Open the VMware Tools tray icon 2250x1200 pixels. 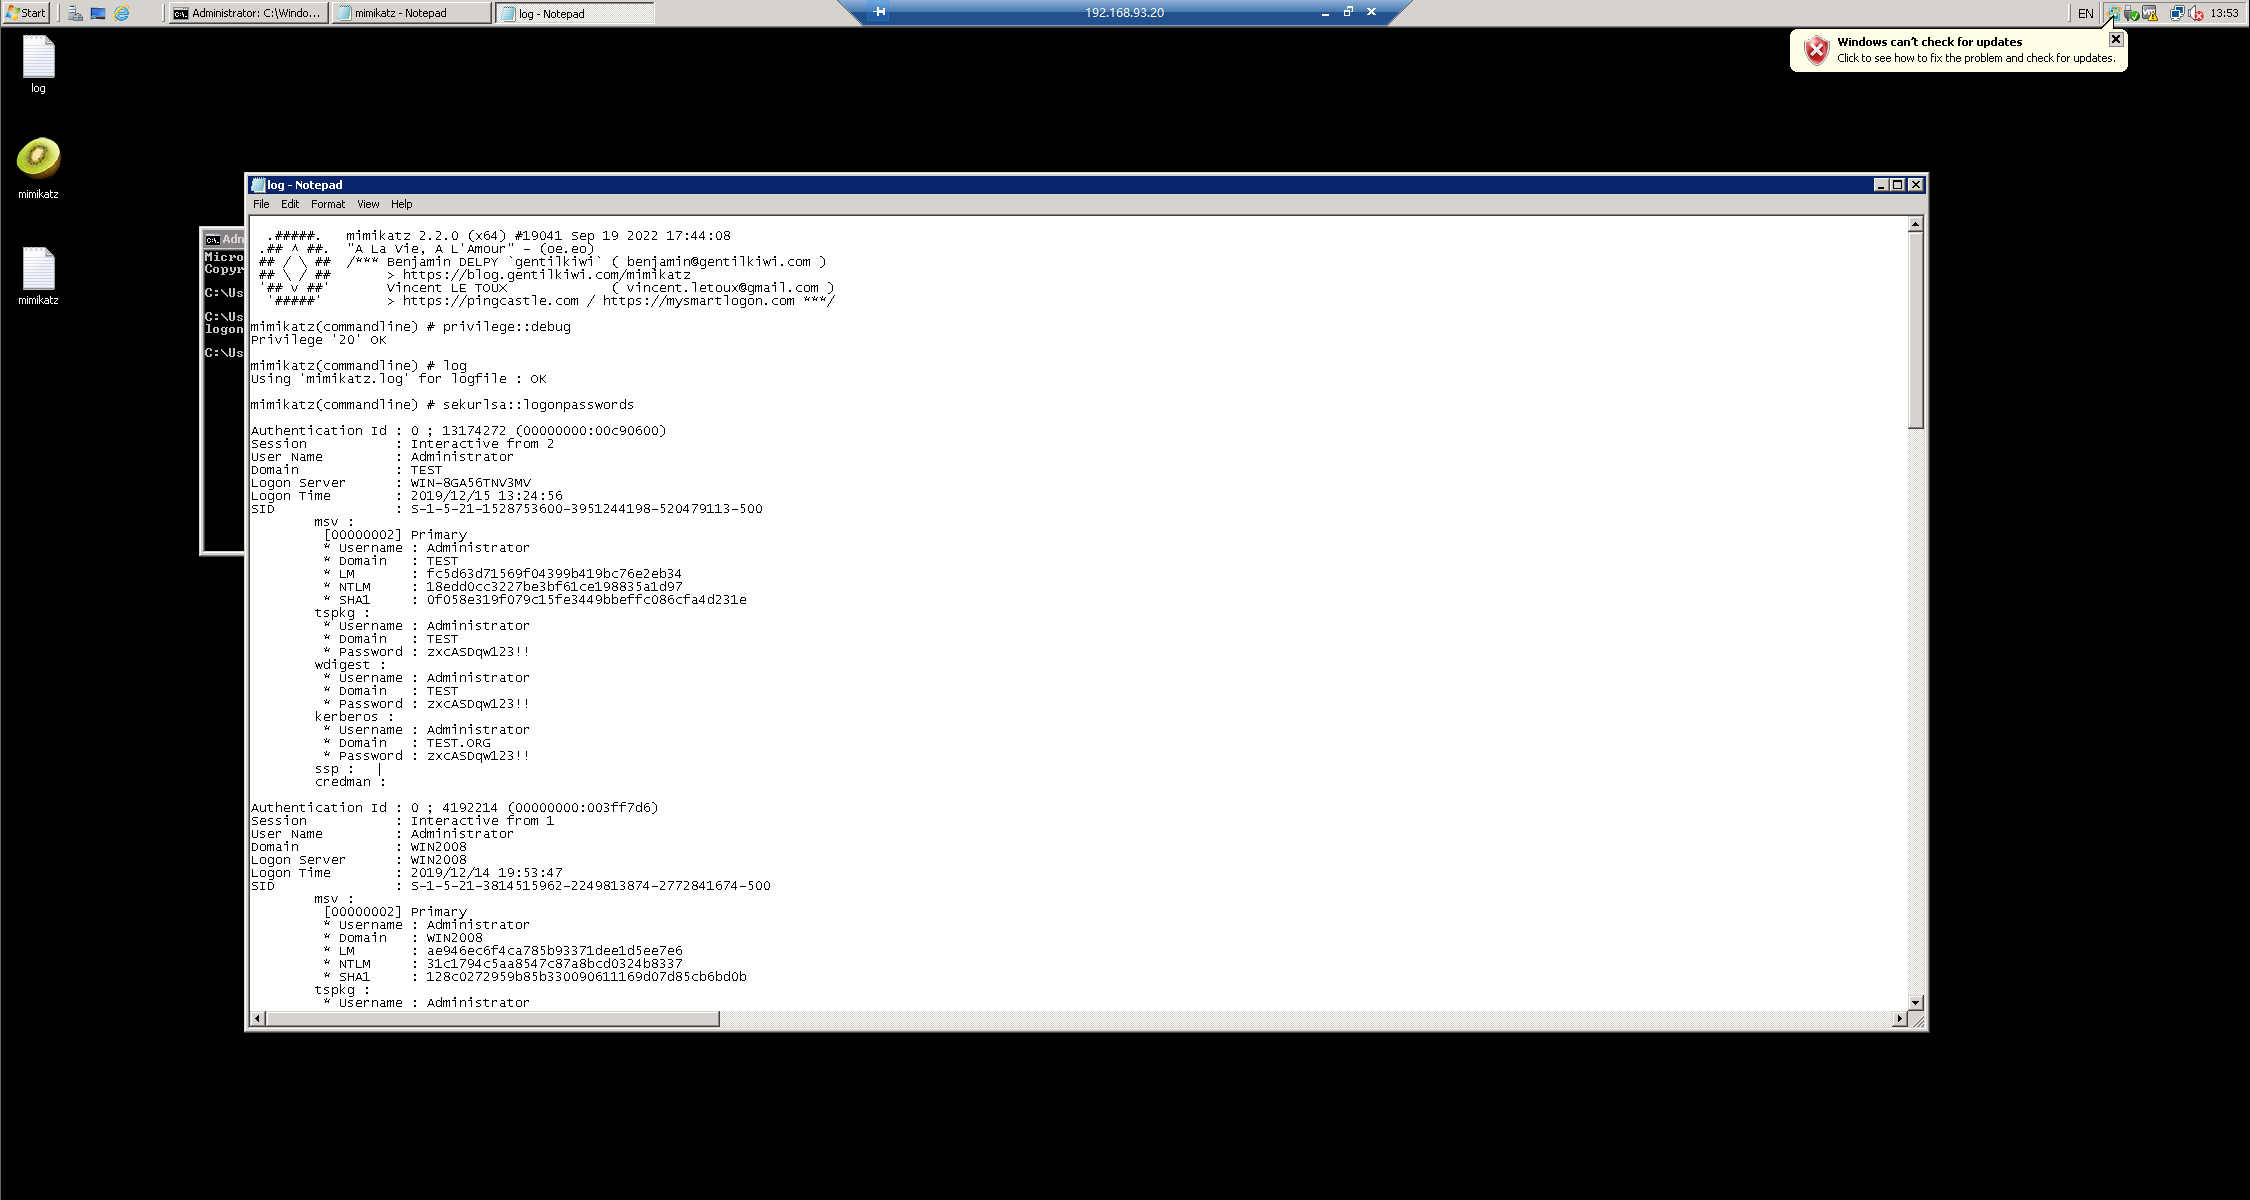pyautogui.click(x=2149, y=13)
